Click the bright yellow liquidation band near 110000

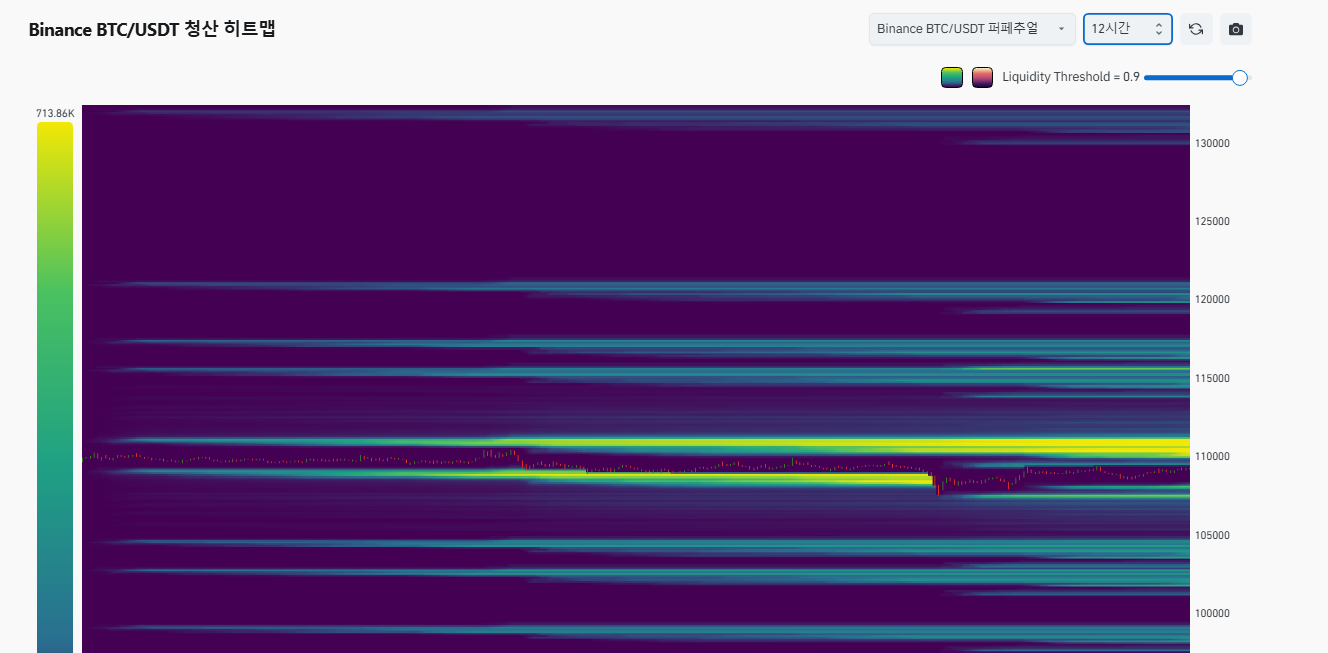click(850, 445)
